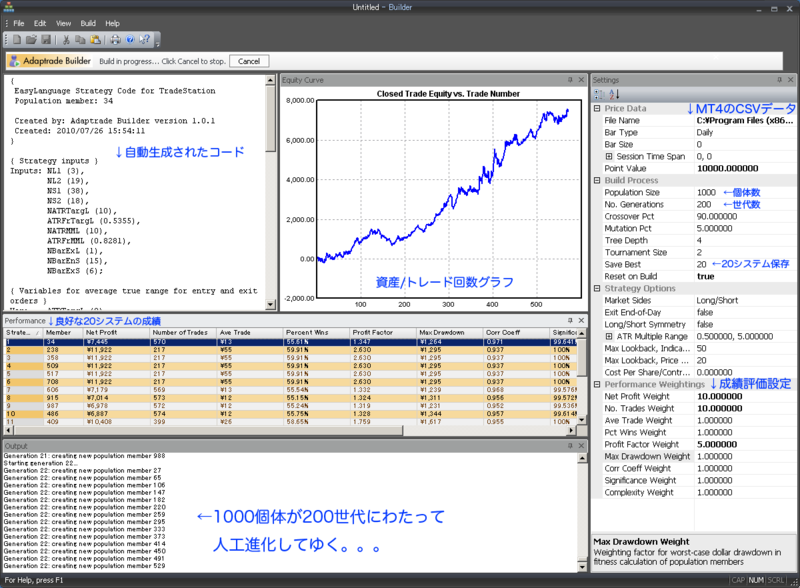Click the Open folder toolbar icon
The image size is (800, 588).
point(31,39)
